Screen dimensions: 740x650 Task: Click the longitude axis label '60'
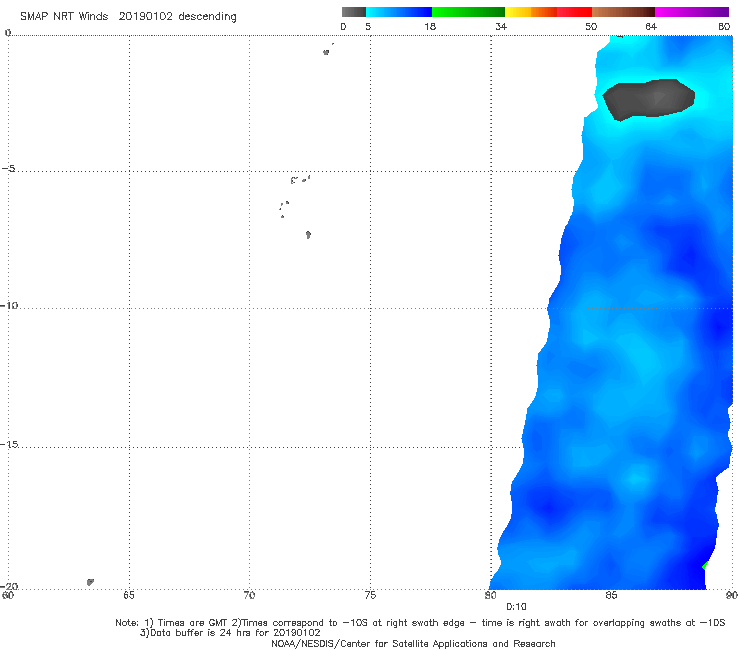tap(8, 595)
